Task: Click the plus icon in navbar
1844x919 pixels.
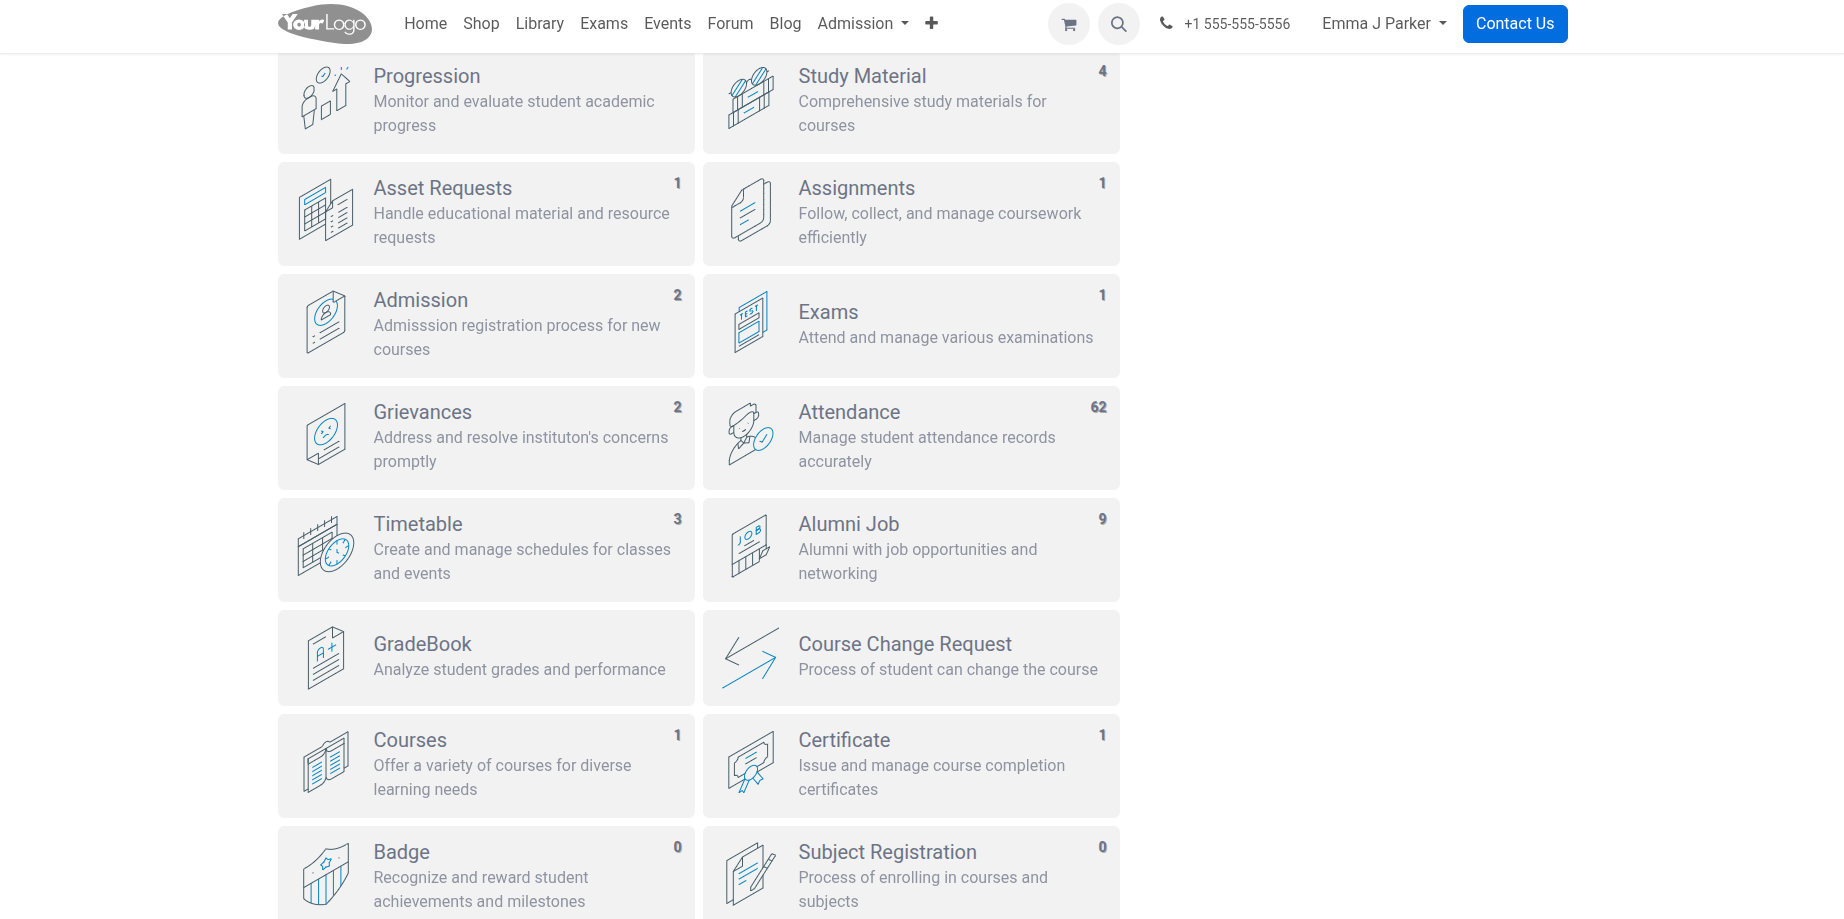Action: coord(931,23)
